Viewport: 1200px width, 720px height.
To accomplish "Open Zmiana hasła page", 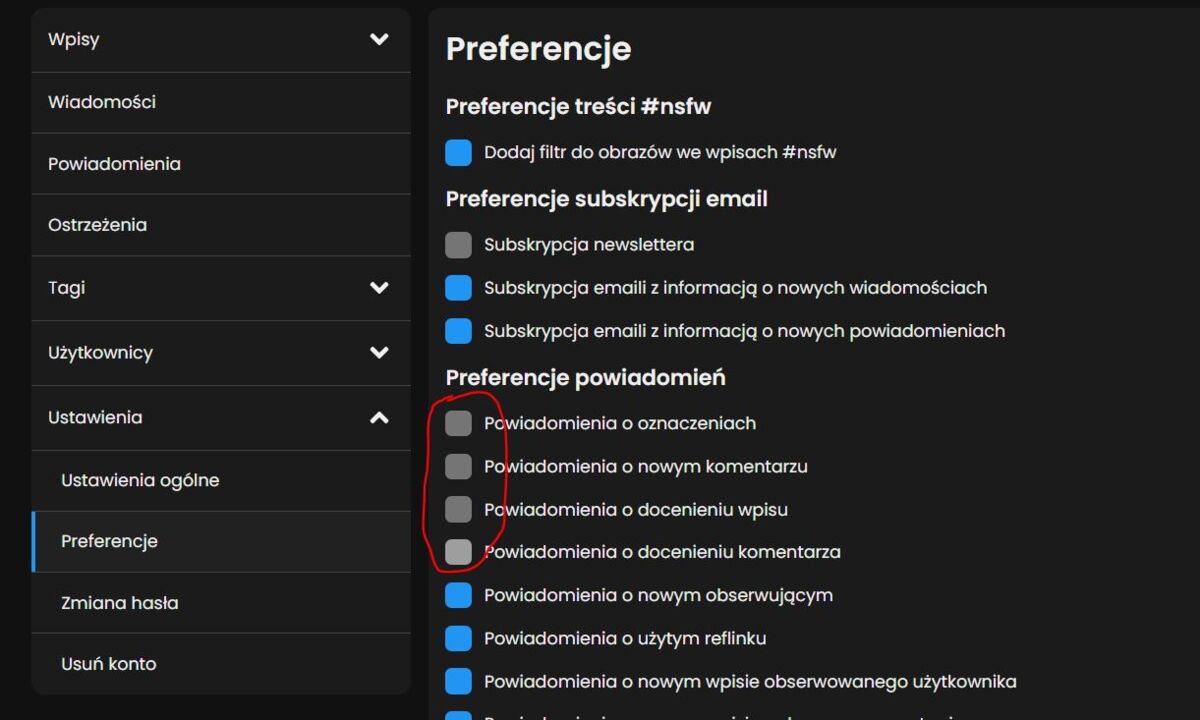I will [x=120, y=603].
